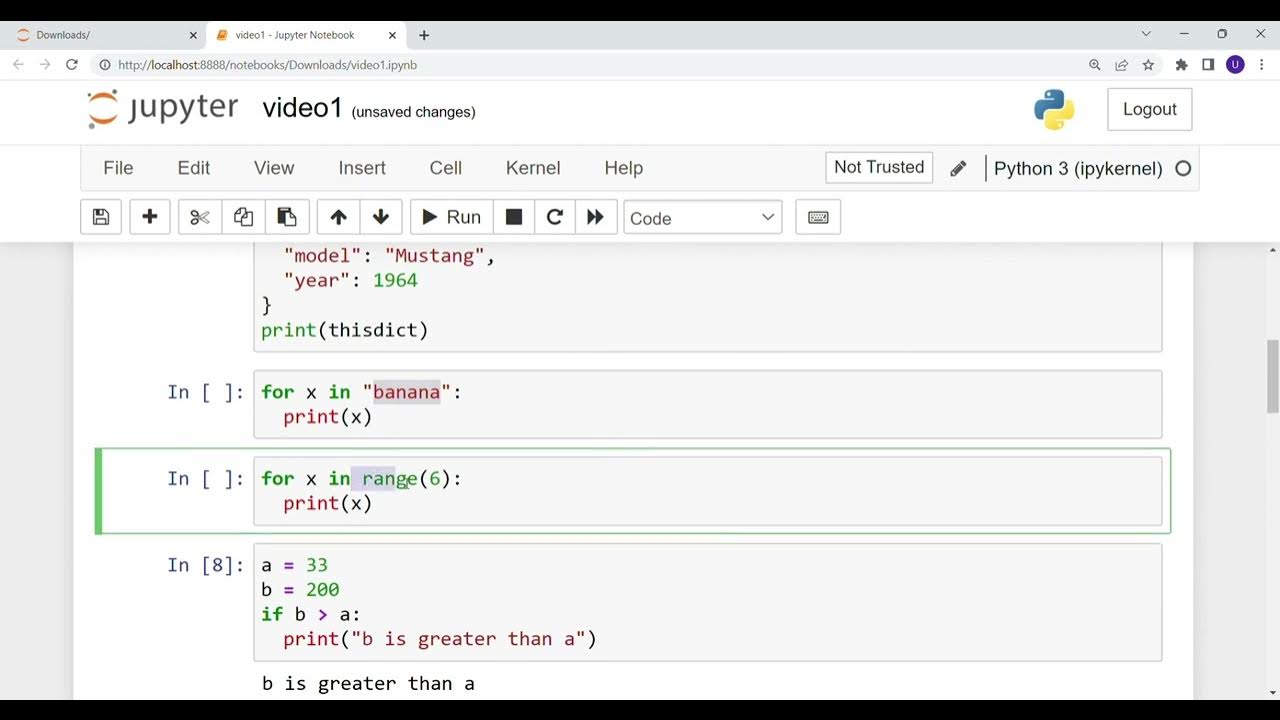Copy selected cells icon
This screenshot has width=1280, height=720.
243,217
